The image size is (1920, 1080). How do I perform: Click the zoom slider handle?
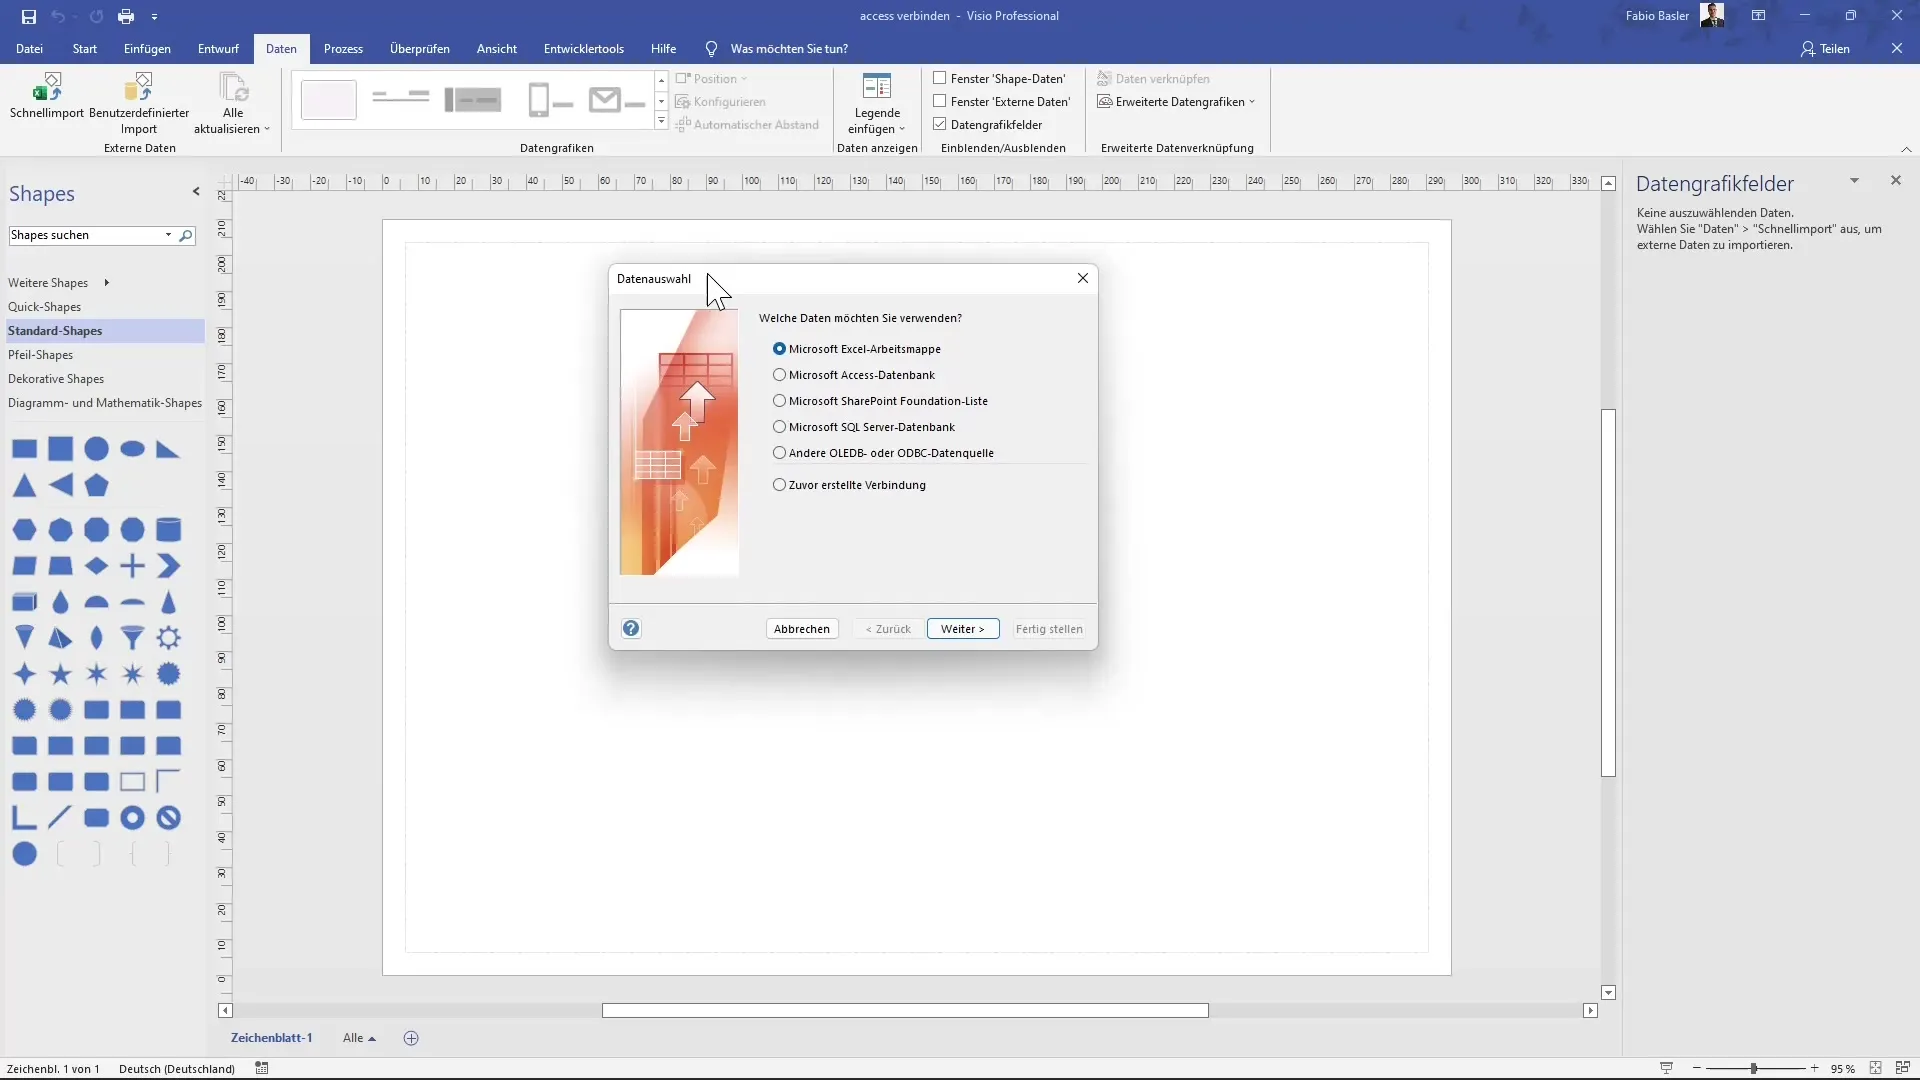pos(1753,1068)
